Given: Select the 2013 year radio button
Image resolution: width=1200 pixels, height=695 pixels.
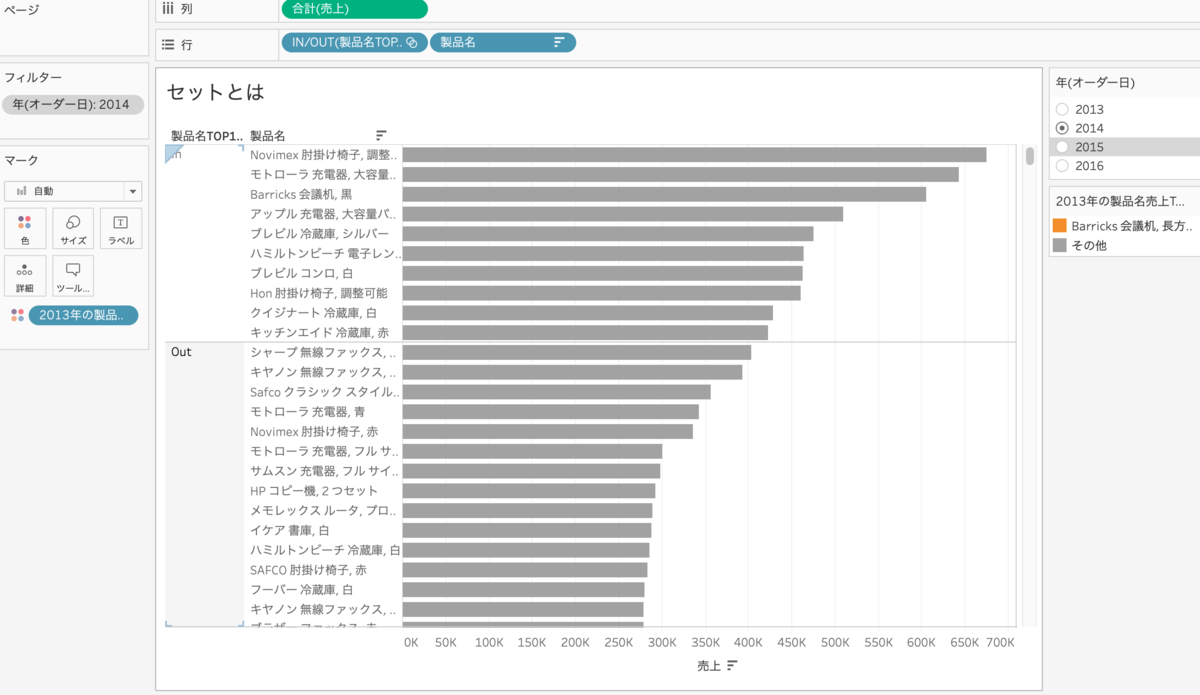Looking at the screenshot, I should [1062, 109].
